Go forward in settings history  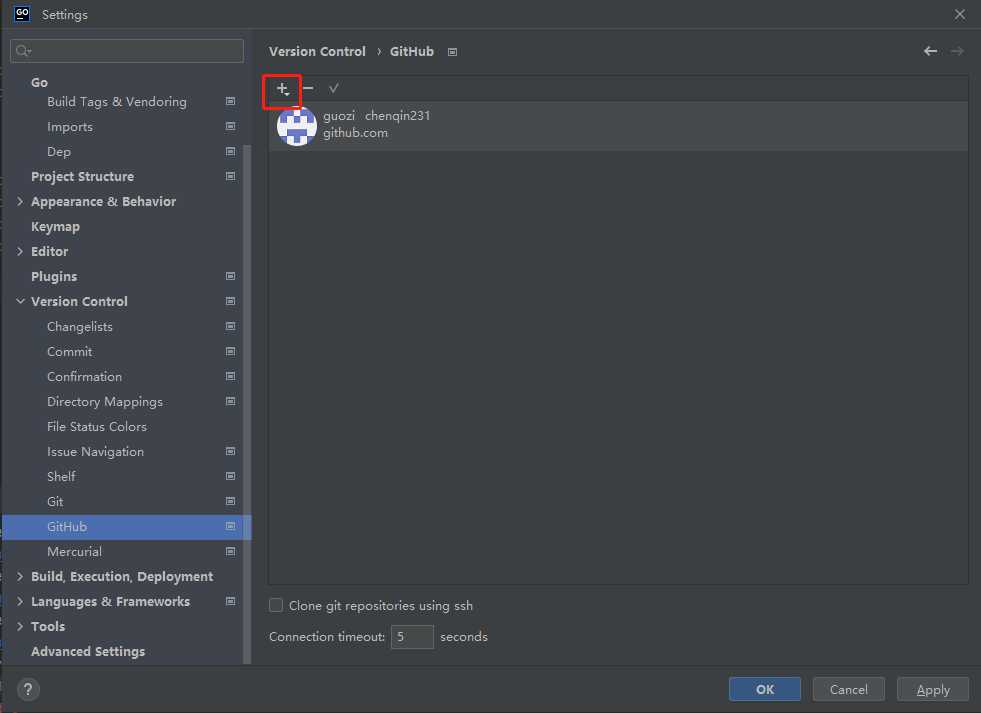(957, 51)
